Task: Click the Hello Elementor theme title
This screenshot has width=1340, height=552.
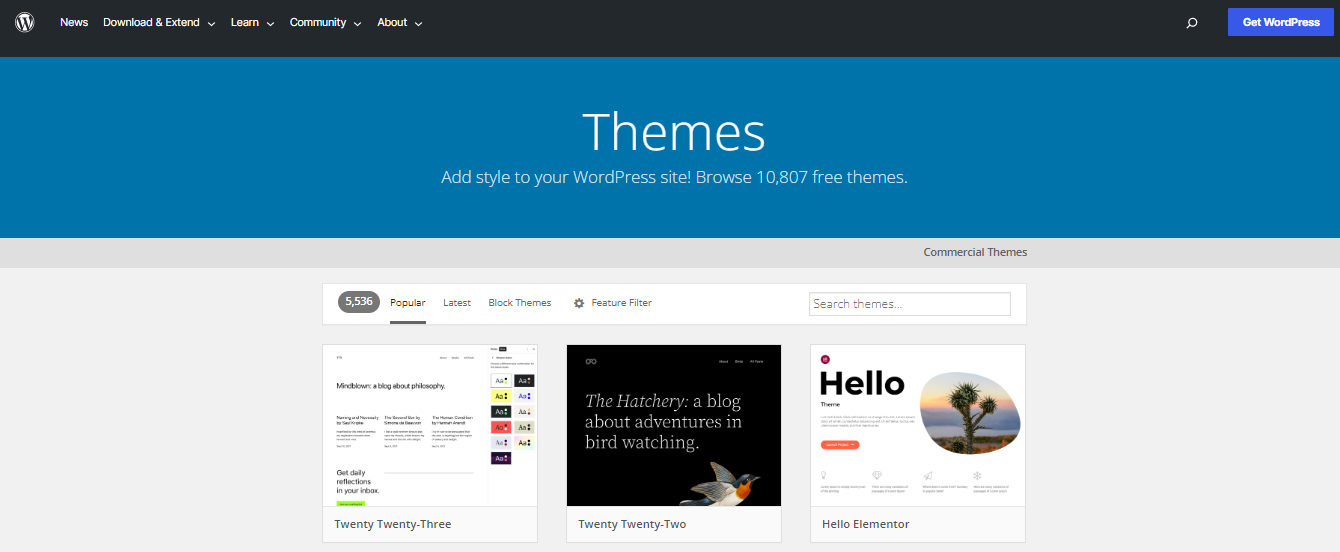Action: [x=866, y=524]
